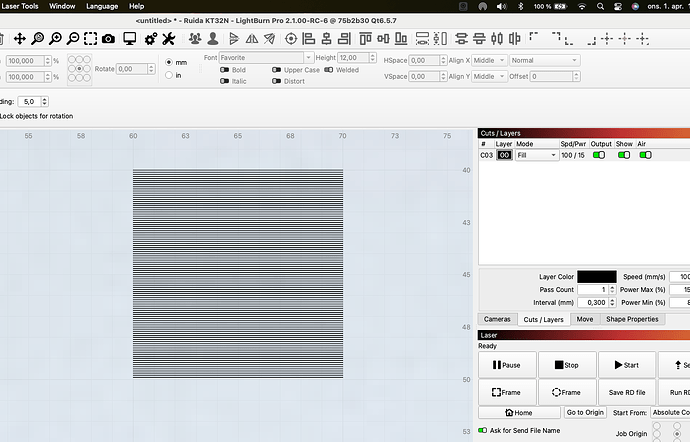Click the camera capture icon in toolbar
690x442 pixels.
pyautogui.click(x=108, y=39)
